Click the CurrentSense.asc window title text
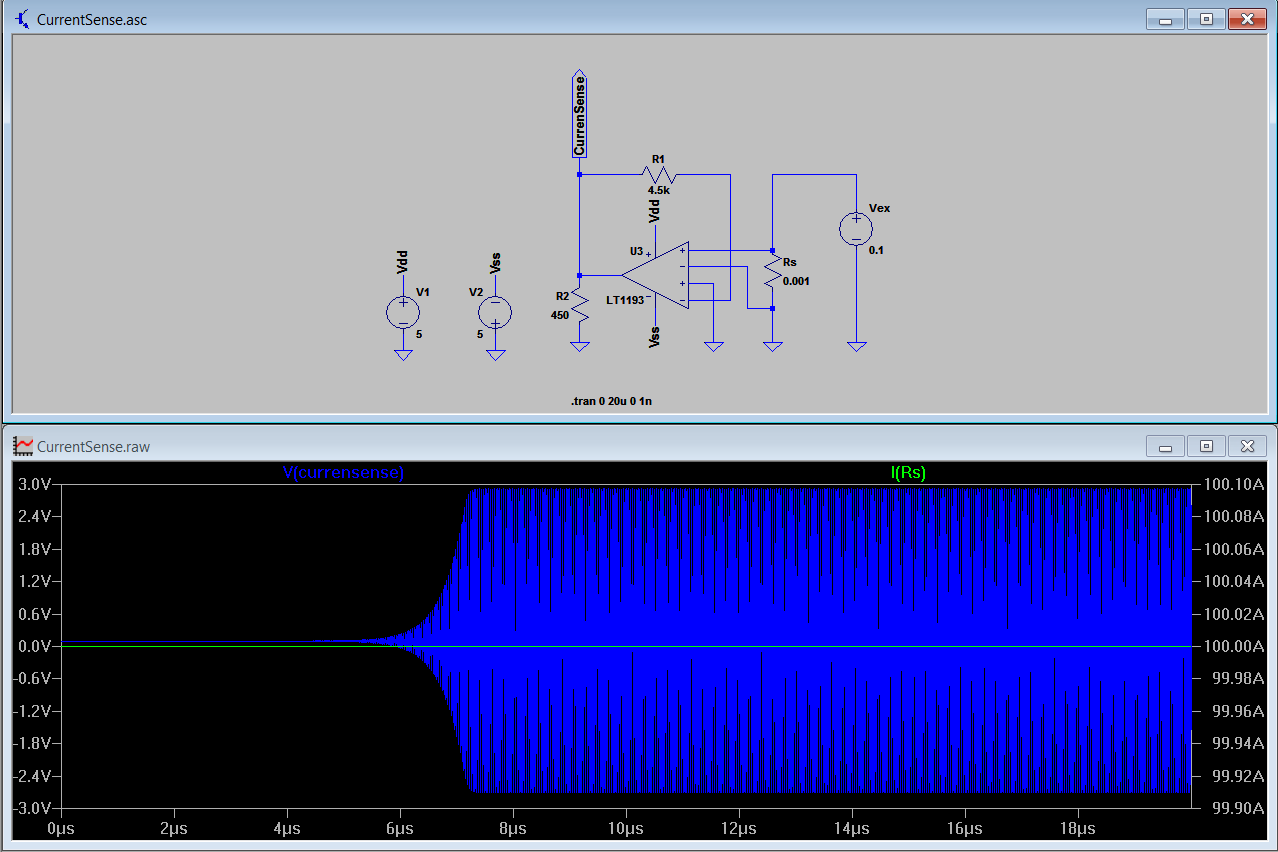Screen dimensions: 1278x852 click(x=92, y=20)
